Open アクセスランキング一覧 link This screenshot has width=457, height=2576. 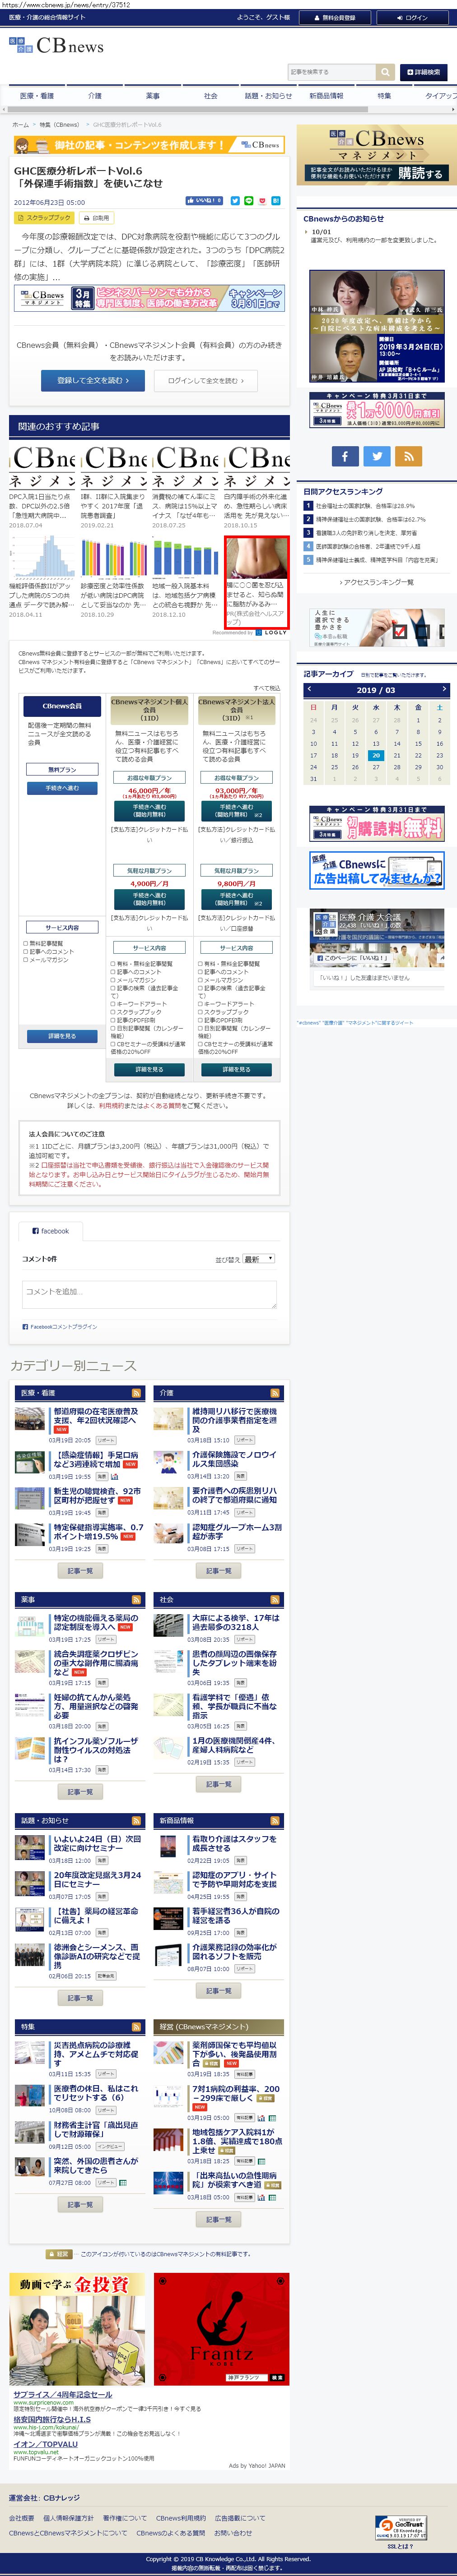pyautogui.click(x=376, y=582)
